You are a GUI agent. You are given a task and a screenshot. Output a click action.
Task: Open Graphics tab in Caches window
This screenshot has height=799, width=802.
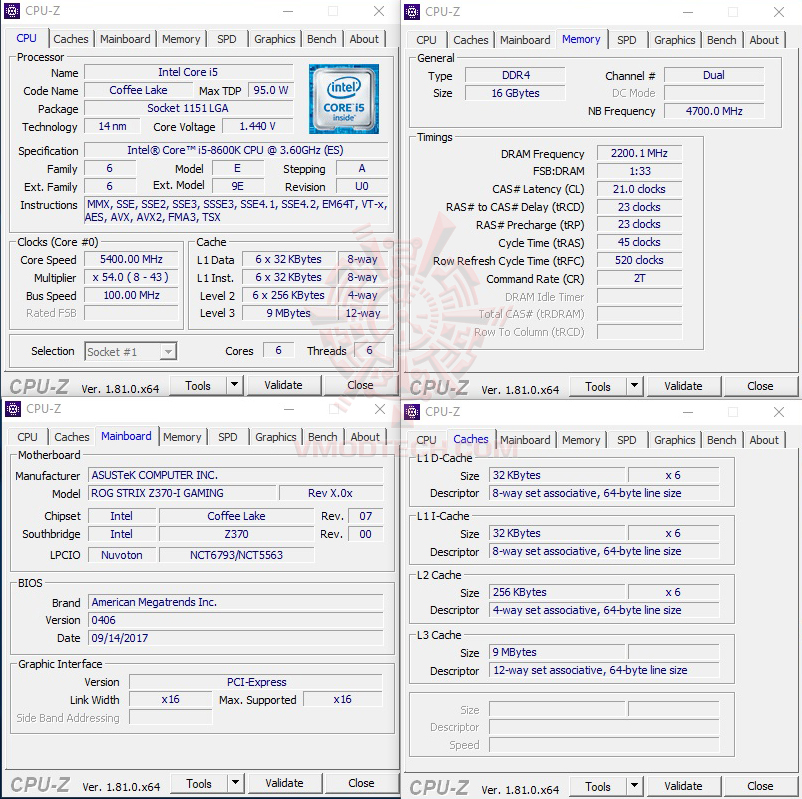click(x=675, y=440)
